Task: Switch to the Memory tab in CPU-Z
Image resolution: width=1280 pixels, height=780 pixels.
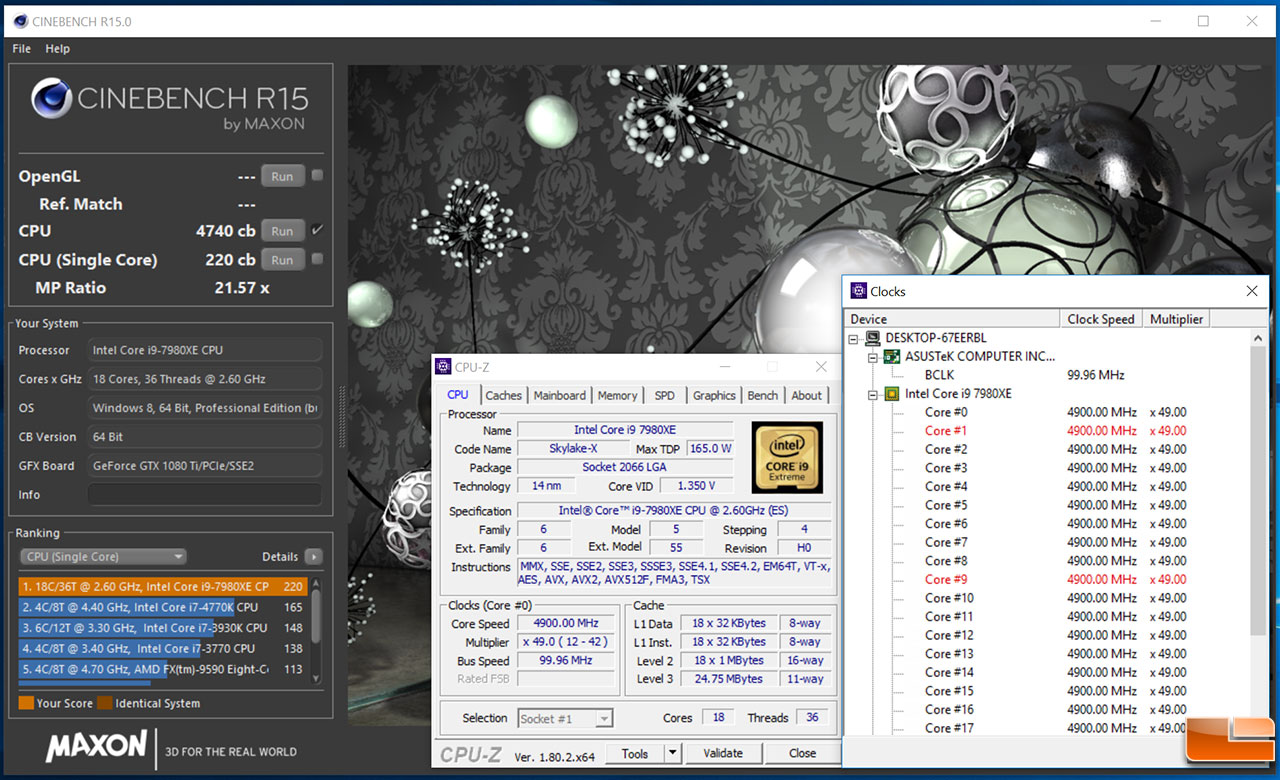Action: 618,395
